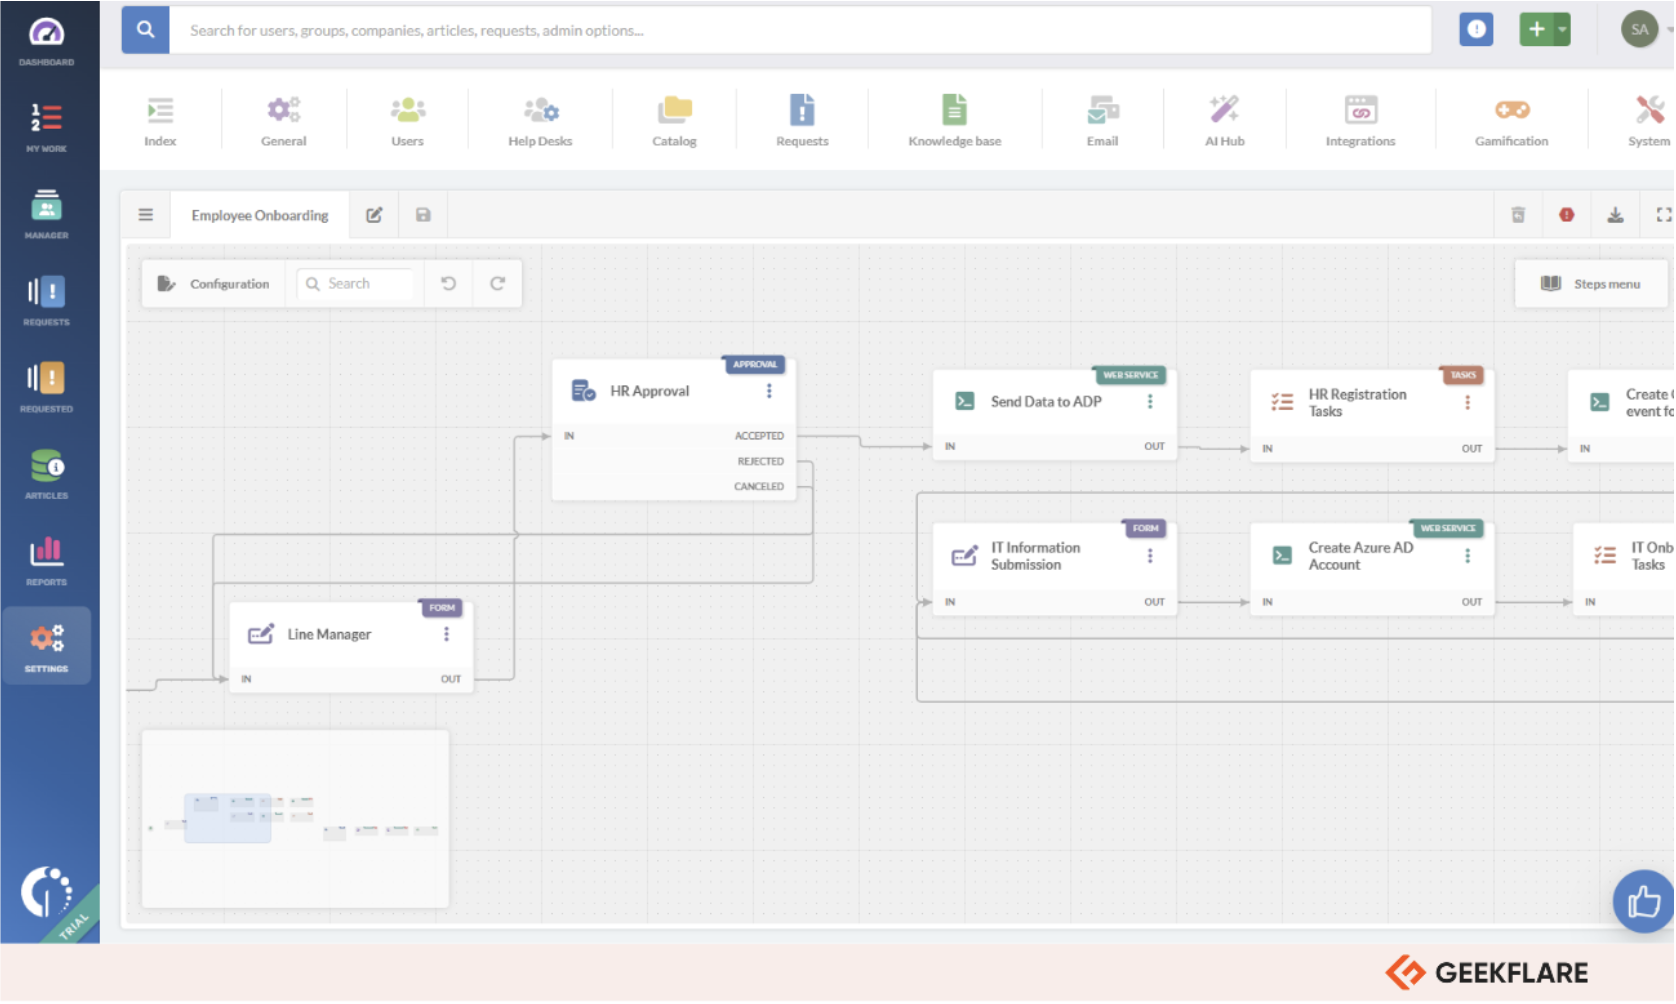Open Send Data to ADP options menu
The height and width of the screenshot is (1004, 1676).
point(1150,402)
